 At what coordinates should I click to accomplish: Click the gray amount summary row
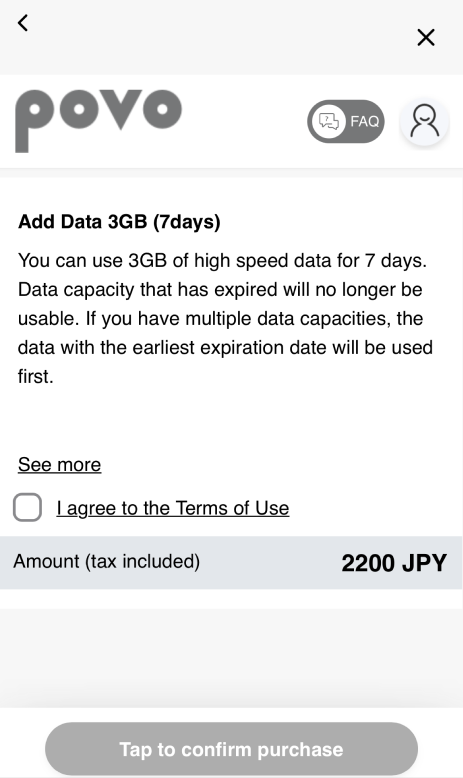tap(231, 563)
